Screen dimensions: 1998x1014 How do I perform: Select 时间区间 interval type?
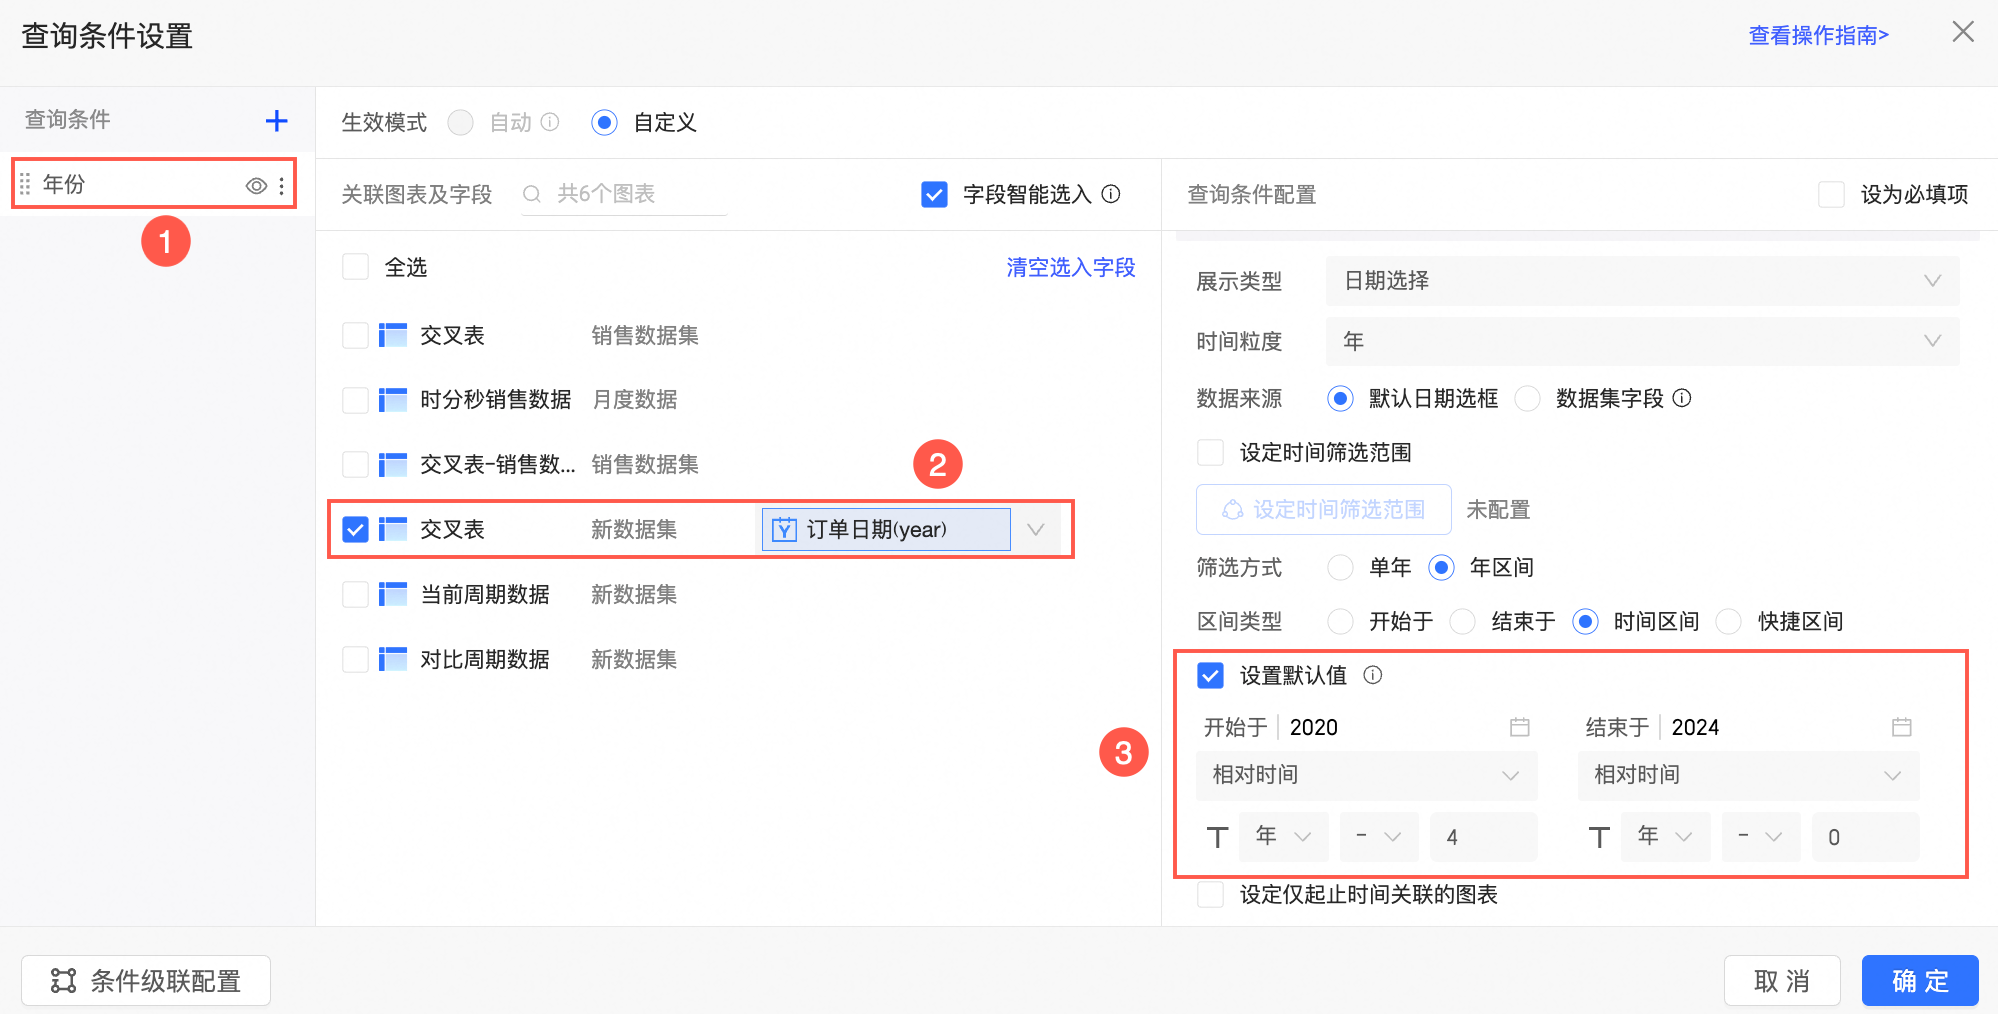pos(1585,622)
